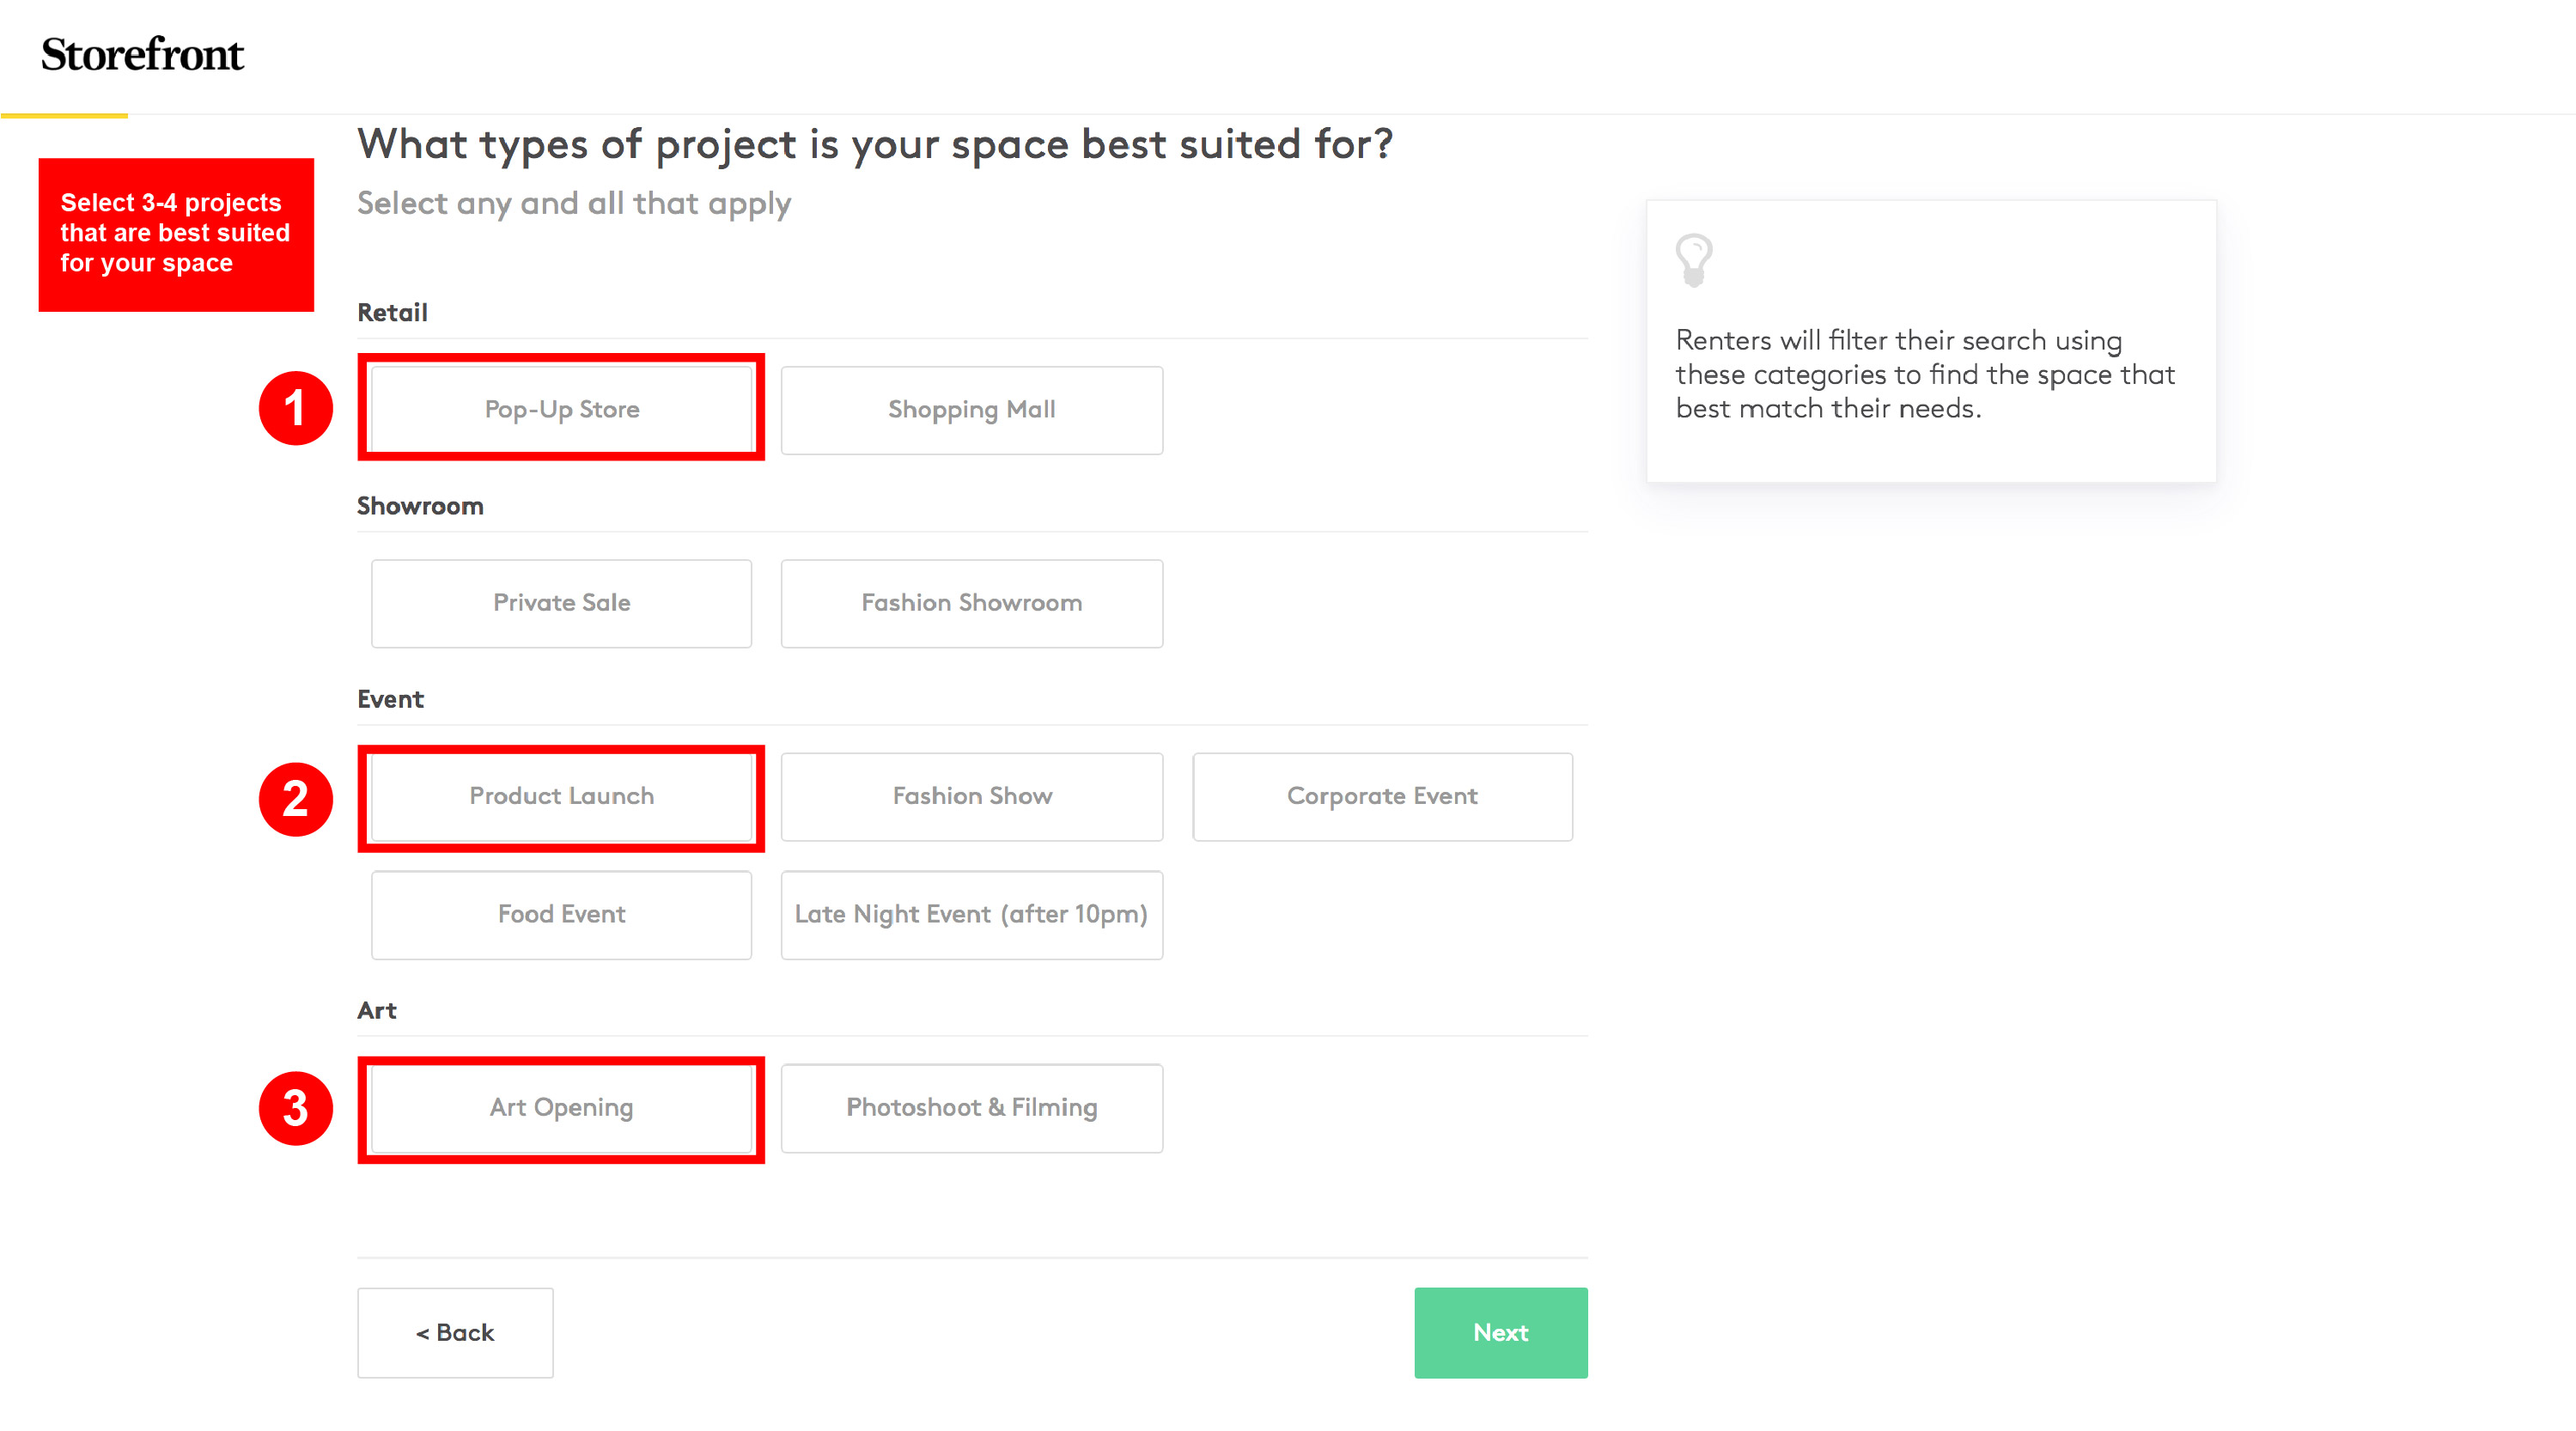Choose Art Opening under Art
The height and width of the screenshot is (1431, 2576).
pos(561,1108)
